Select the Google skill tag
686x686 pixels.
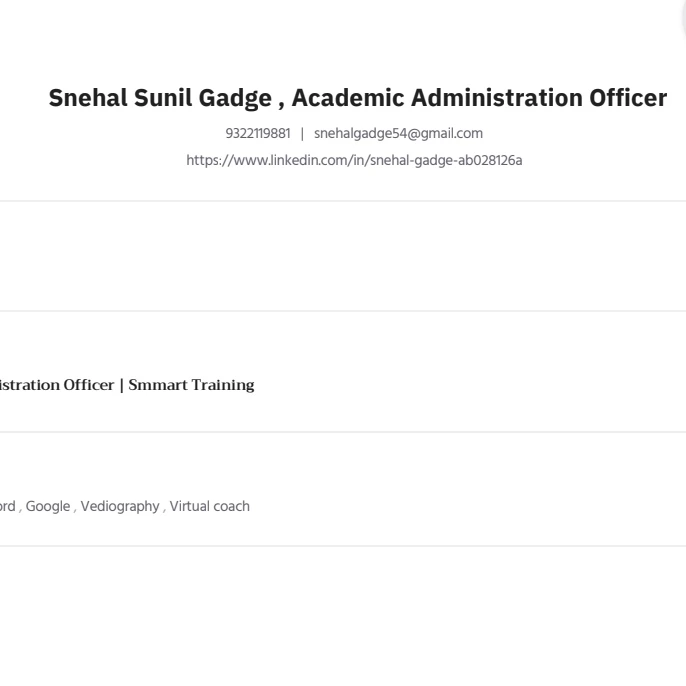click(47, 507)
